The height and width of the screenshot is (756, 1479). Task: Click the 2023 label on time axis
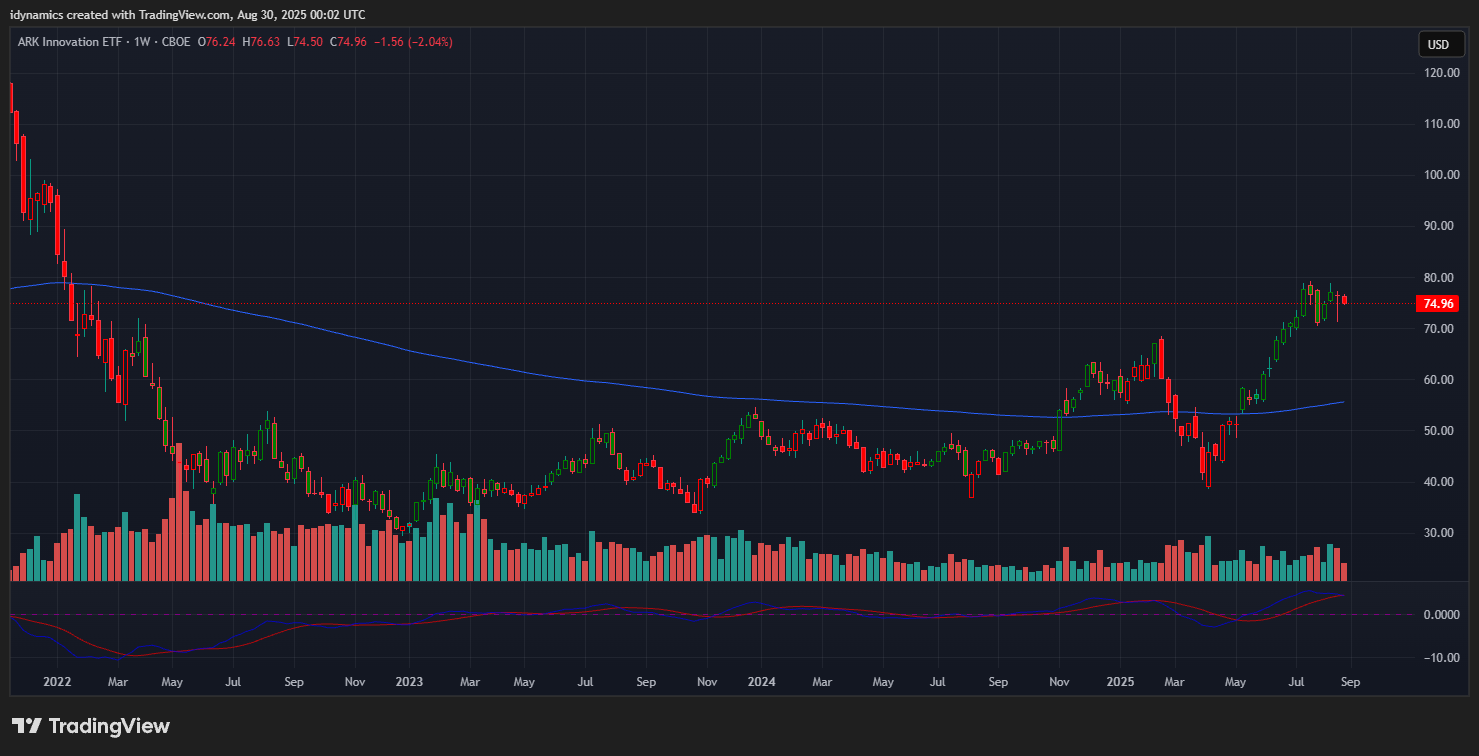pos(409,682)
